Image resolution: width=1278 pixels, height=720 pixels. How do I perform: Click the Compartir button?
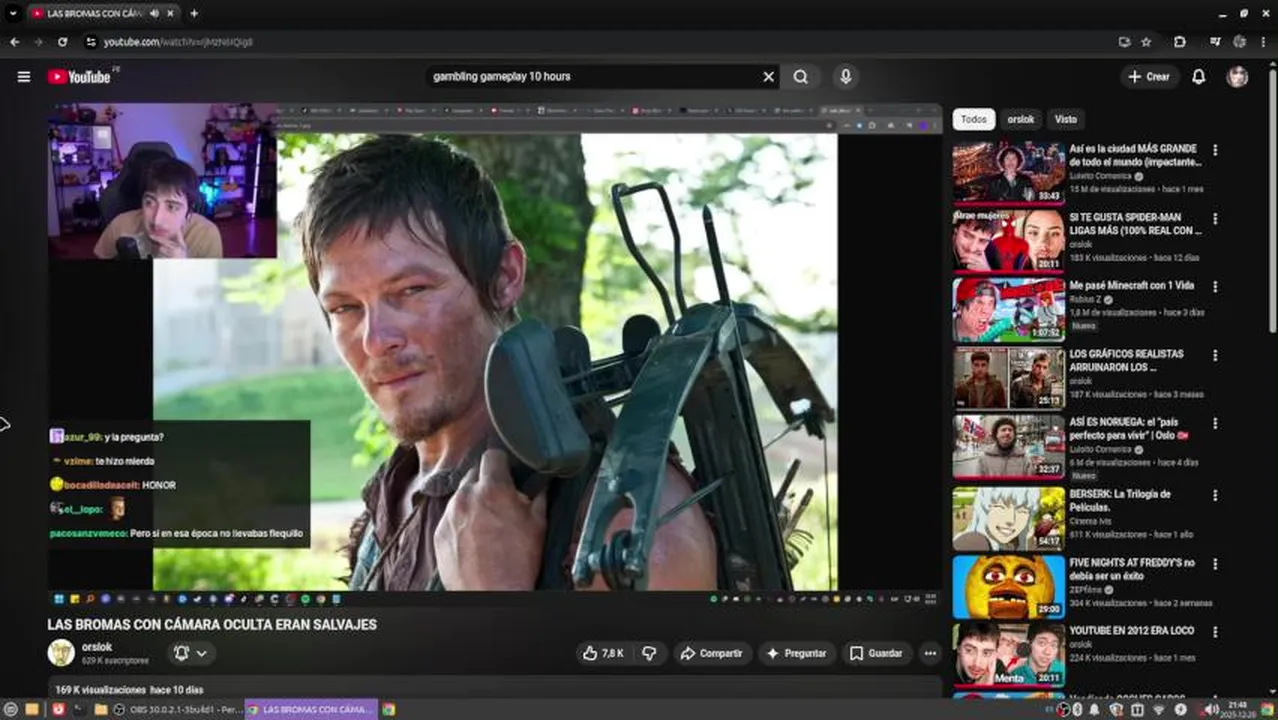tap(711, 653)
